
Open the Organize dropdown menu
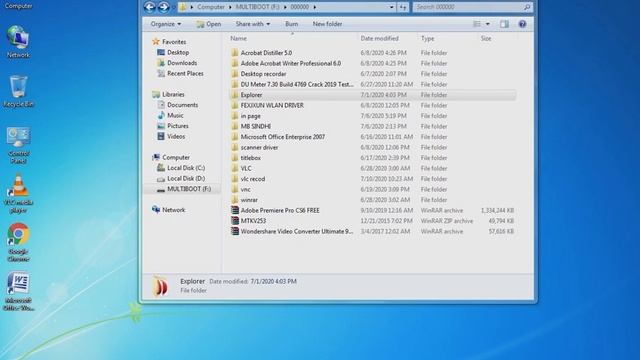pyautogui.click(x=166, y=24)
